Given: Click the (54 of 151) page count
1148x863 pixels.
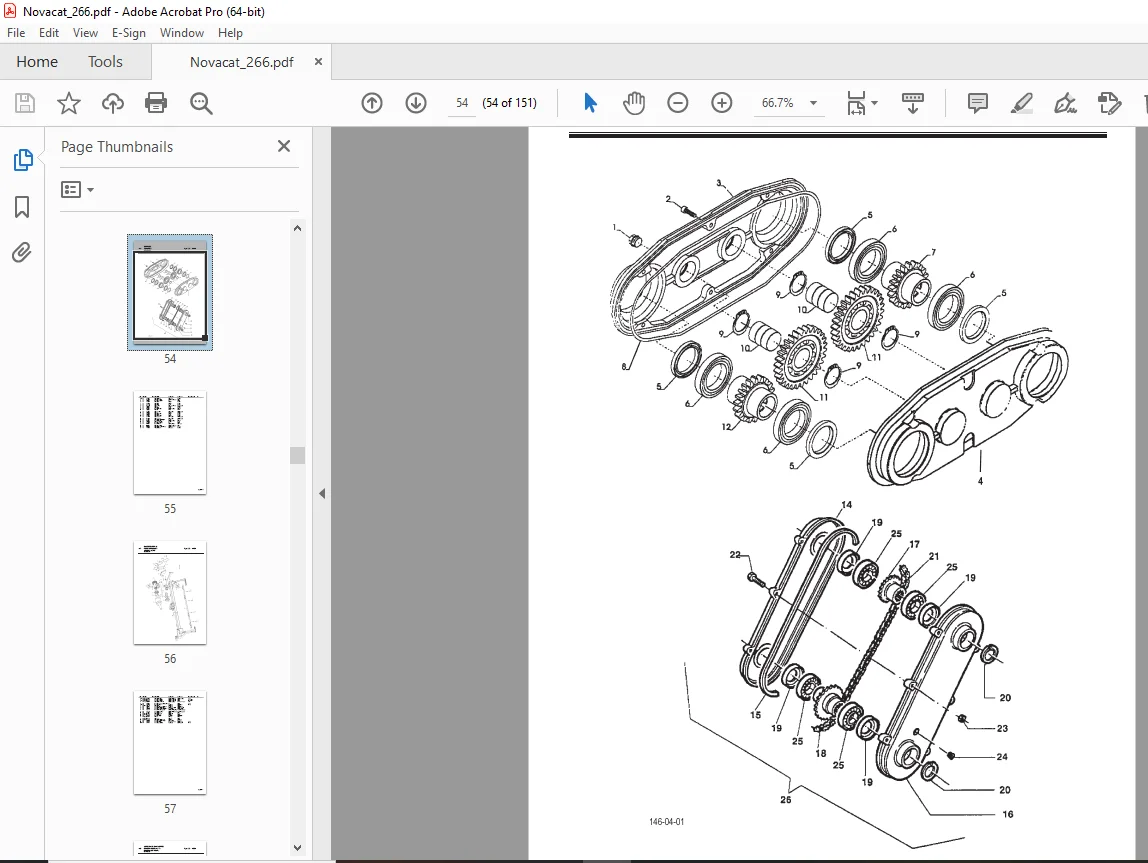Looking at the screenshot, I should click(510, 103).
